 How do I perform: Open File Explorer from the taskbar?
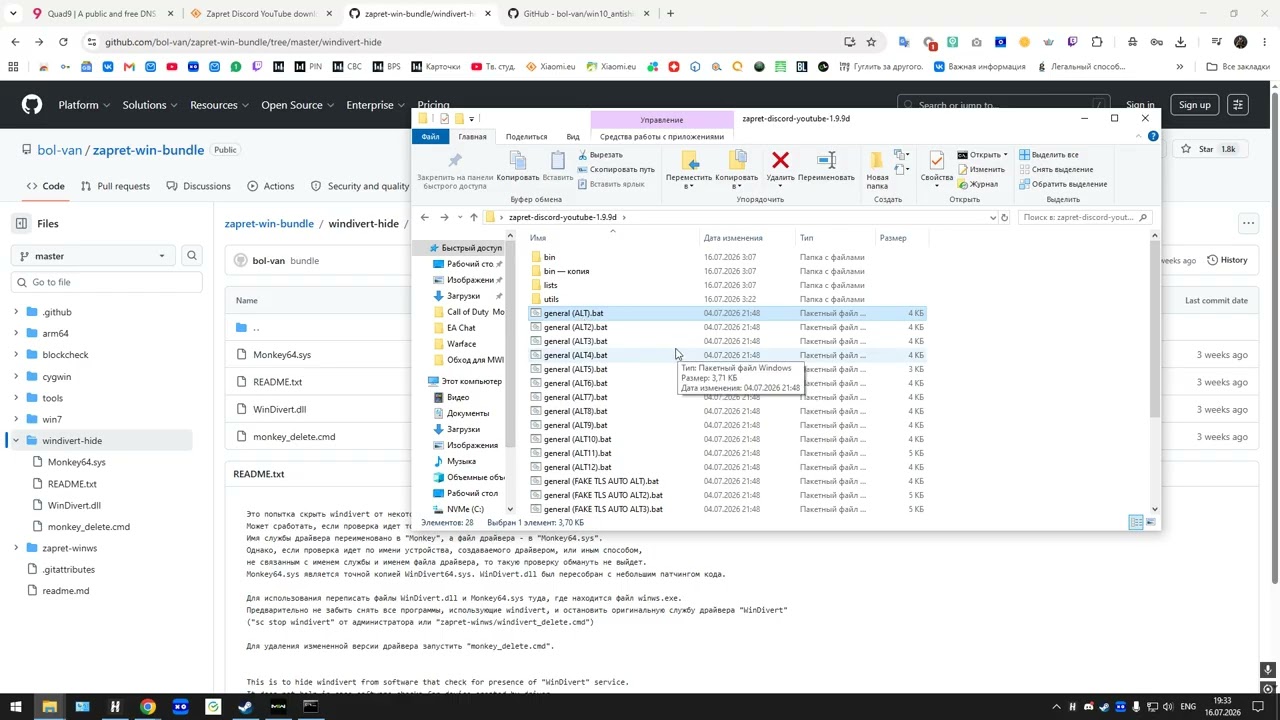(49, 707)
